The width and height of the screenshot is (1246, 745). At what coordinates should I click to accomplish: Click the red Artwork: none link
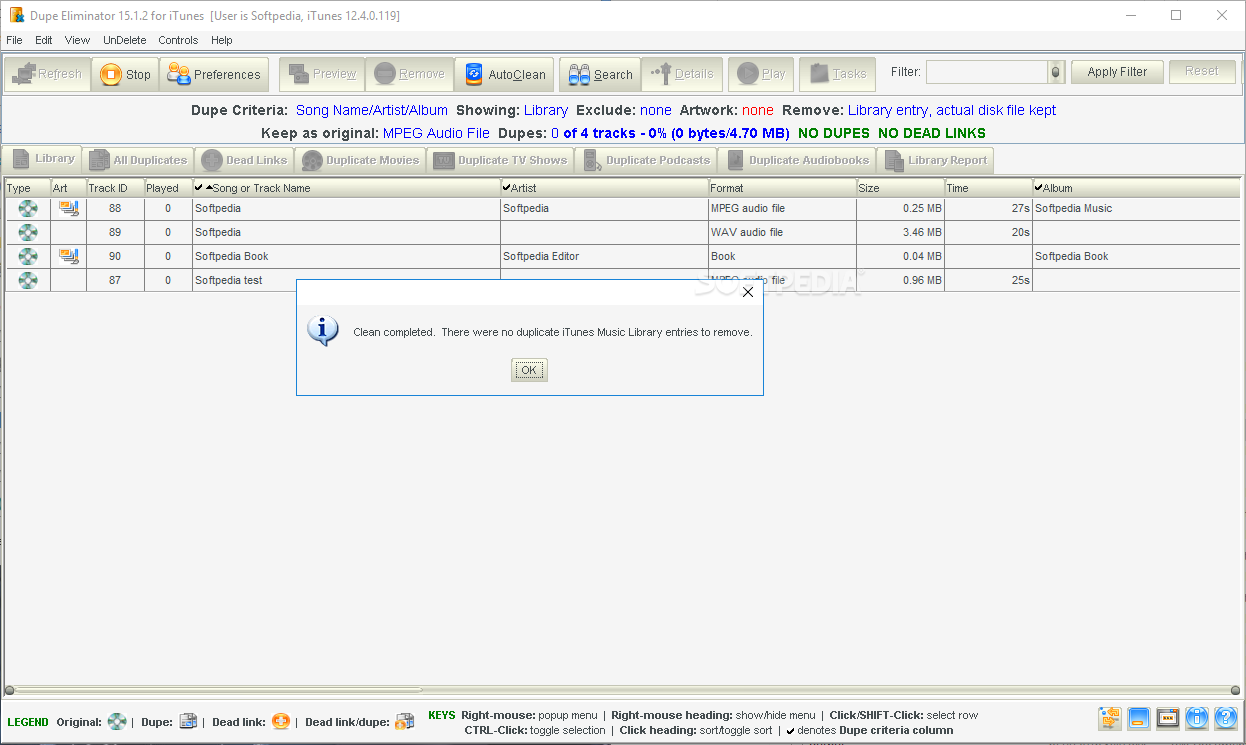[x=758, y=111]
